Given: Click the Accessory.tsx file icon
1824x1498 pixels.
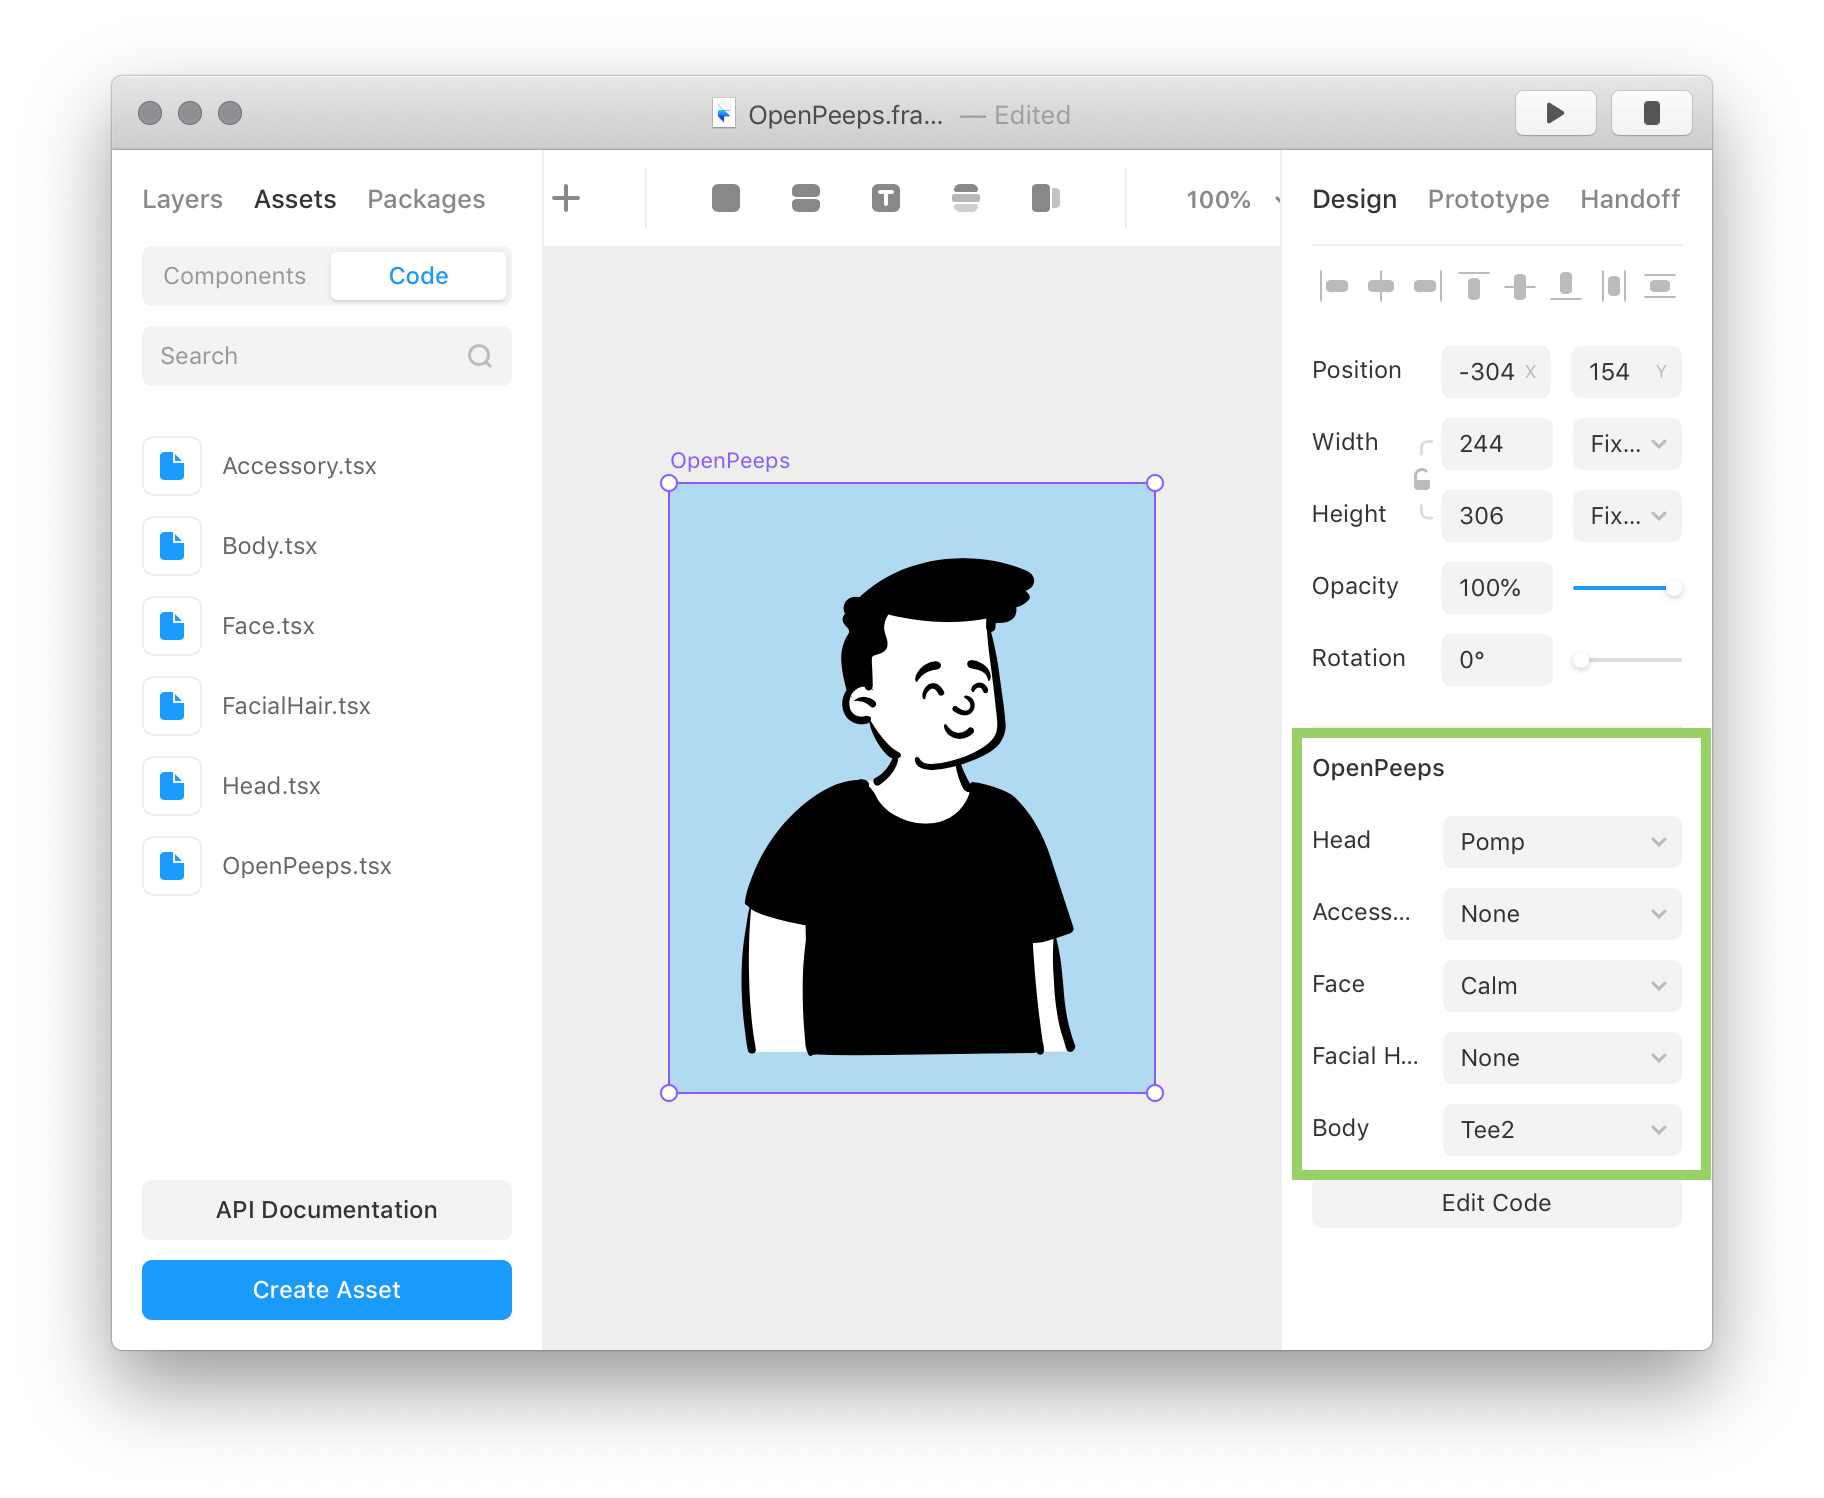Looking at the screenshot, I should [172, 466].
